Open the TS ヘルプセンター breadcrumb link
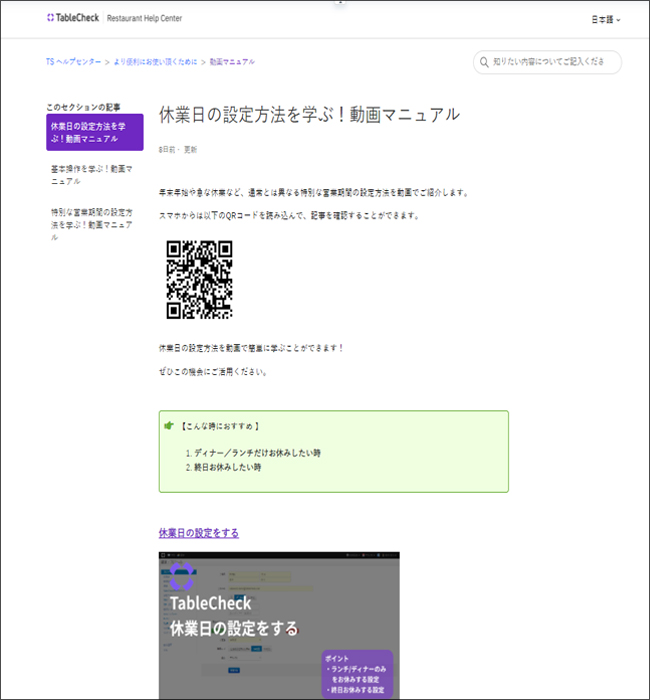650x700 pixels. coord(73,62)
